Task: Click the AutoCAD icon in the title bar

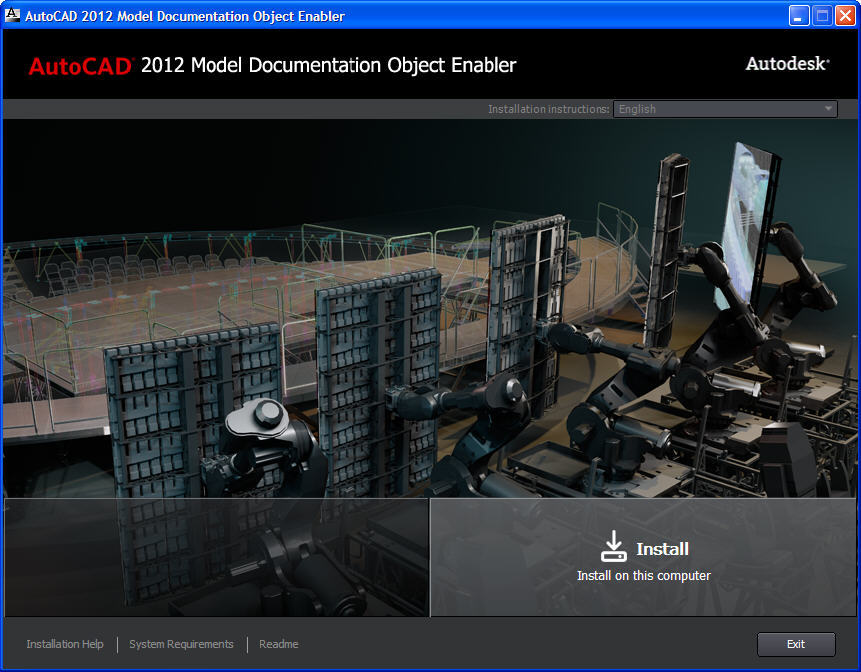Action: [x=12, y=15]
